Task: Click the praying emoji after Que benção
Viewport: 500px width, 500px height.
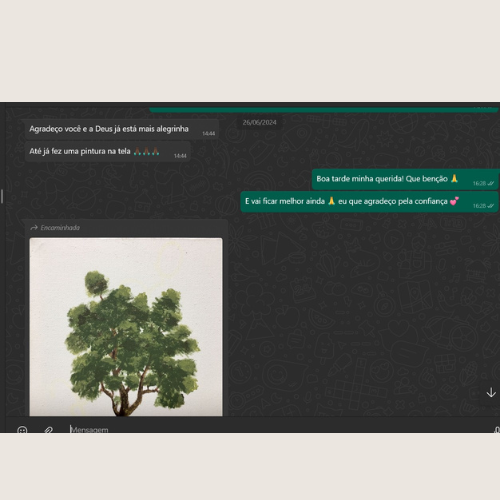Action: tap(454, 179)
